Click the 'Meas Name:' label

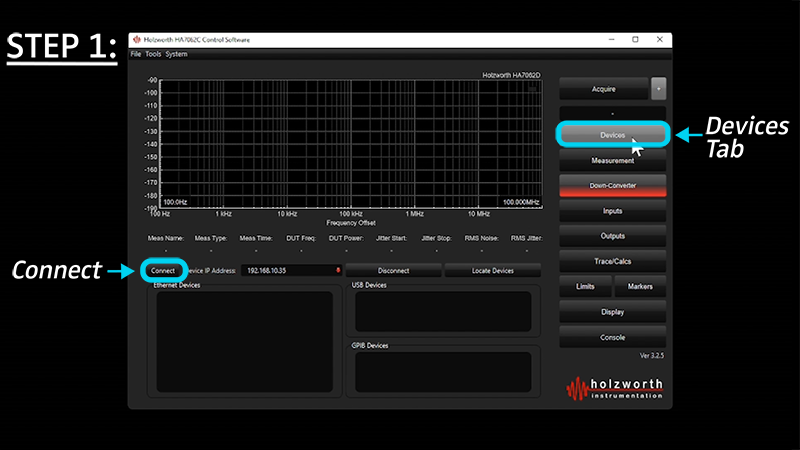pos(166,238)
